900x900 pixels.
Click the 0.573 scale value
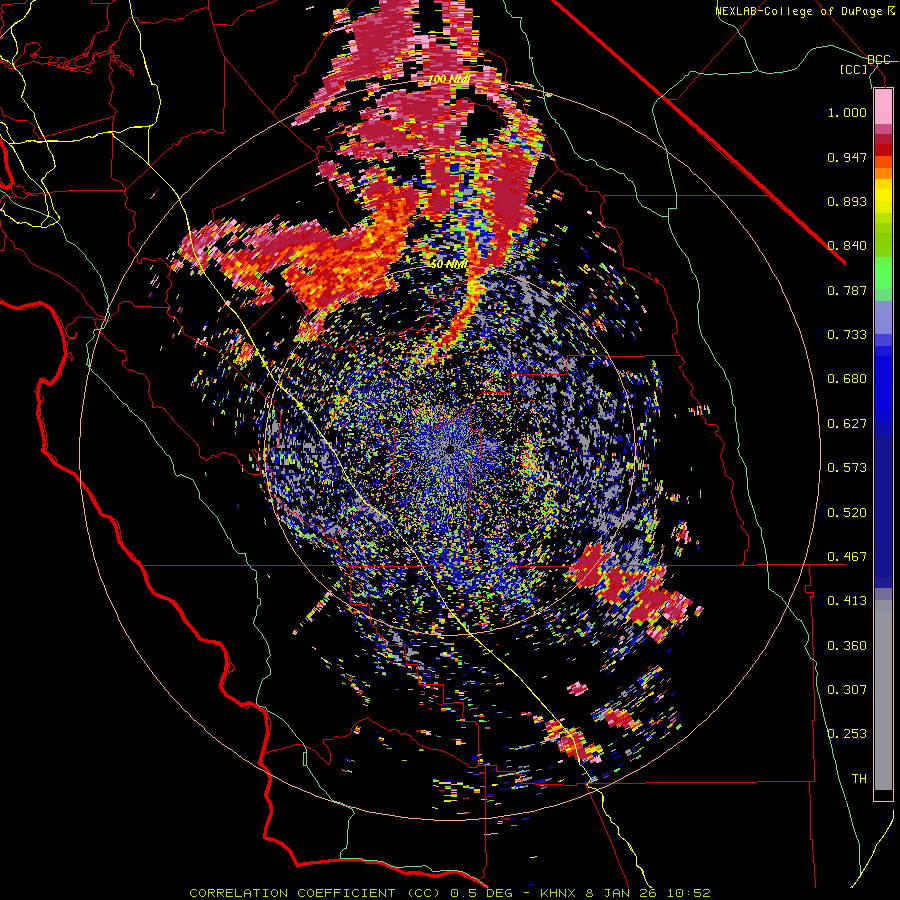click(x=847, y=468)
